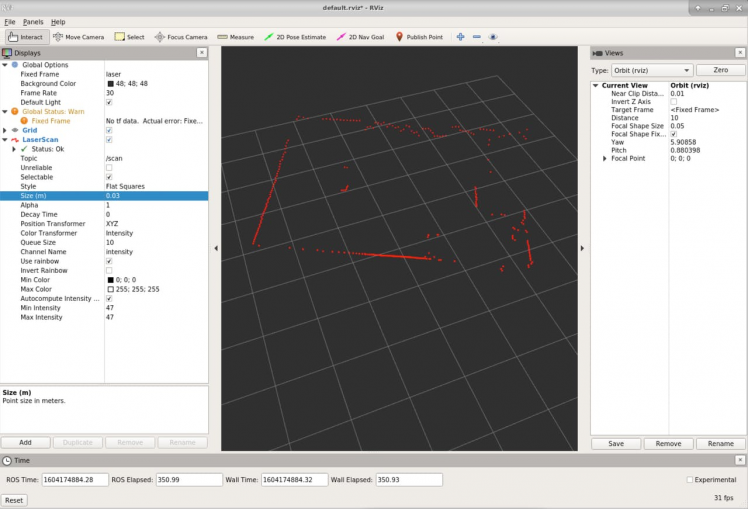The width and height of the screenshot is (748, 509).
Task: Activate the 2D Nav Goal tool
Action: (x=361, y=37)
